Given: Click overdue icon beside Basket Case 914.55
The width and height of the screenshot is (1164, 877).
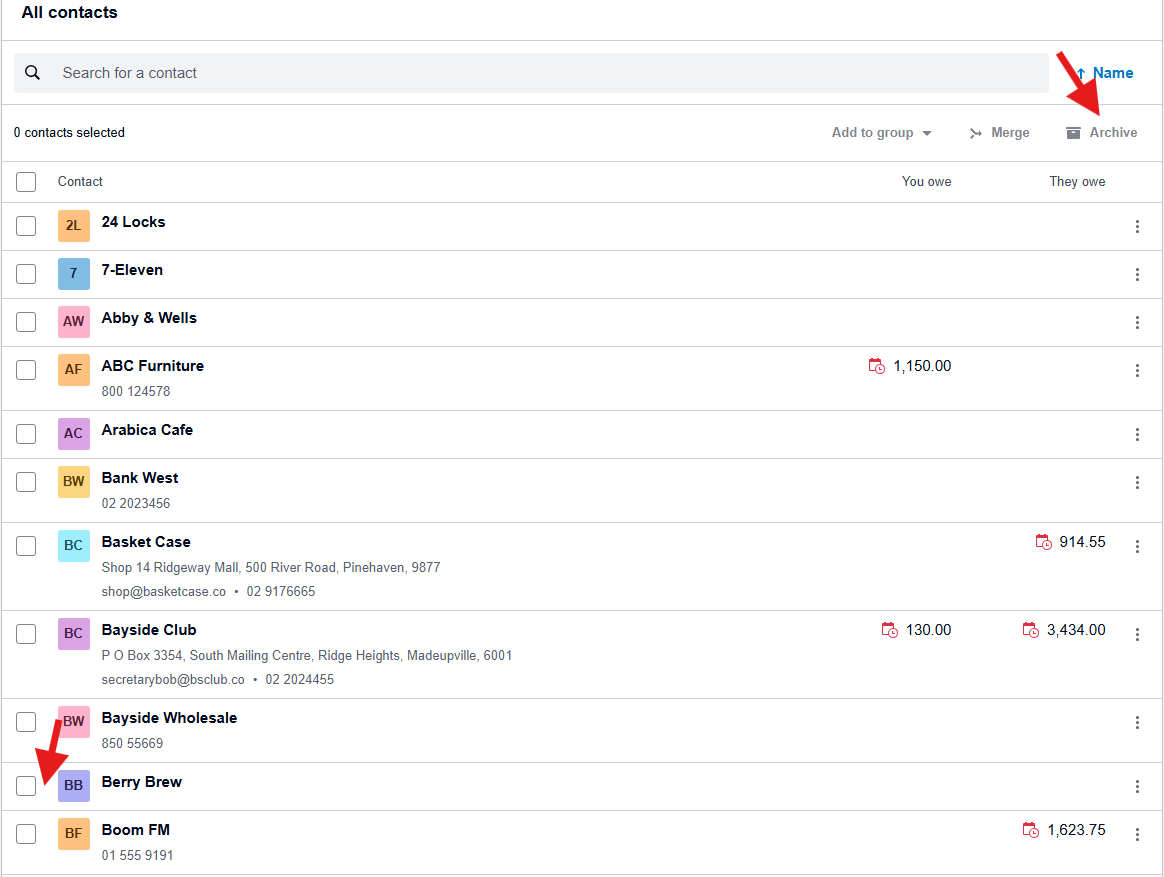Looking at the screenshot, I should pos(1043,542).
